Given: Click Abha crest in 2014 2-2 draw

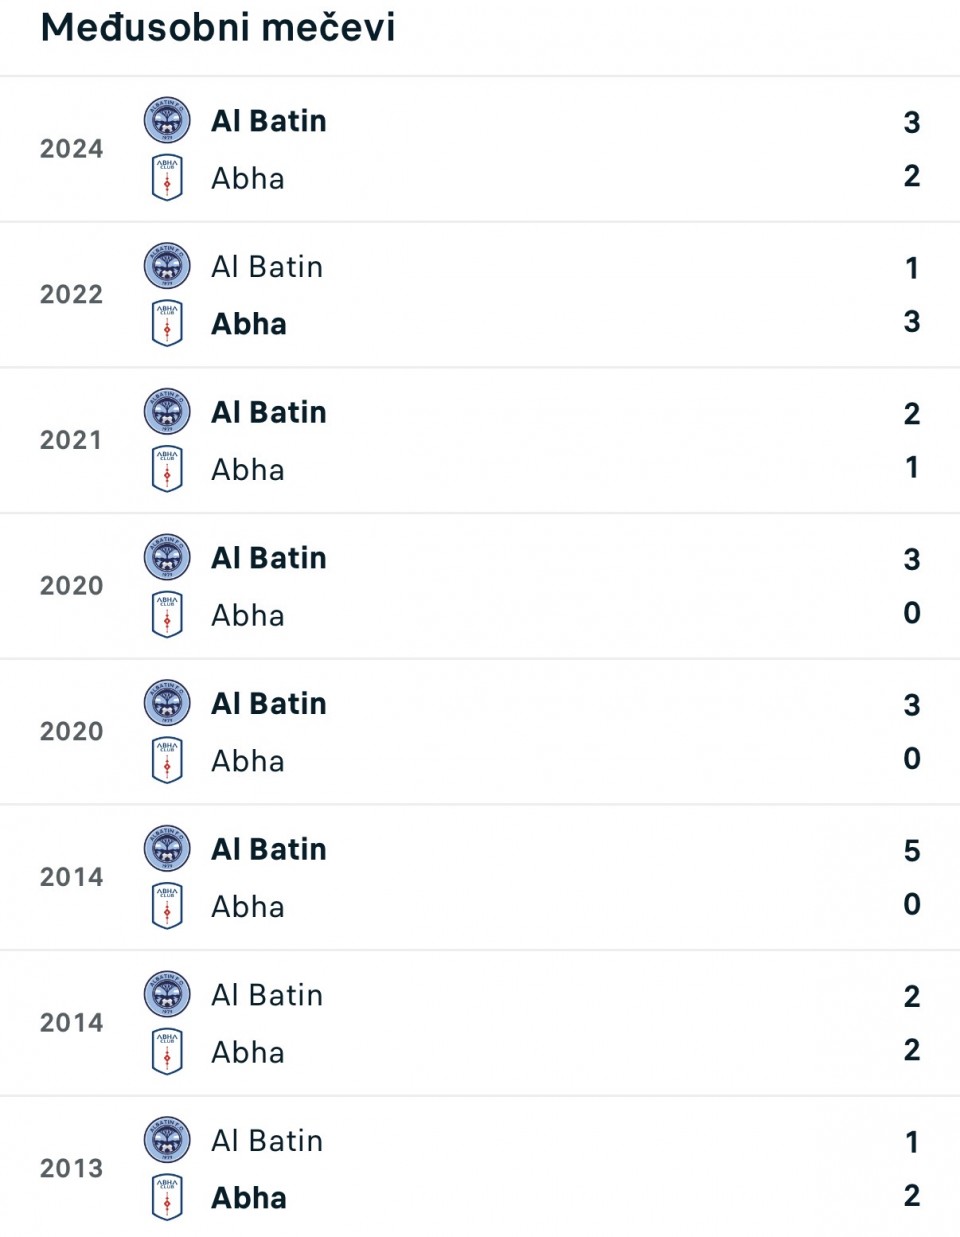Looking at the screenshot, I should point(167,1052).
